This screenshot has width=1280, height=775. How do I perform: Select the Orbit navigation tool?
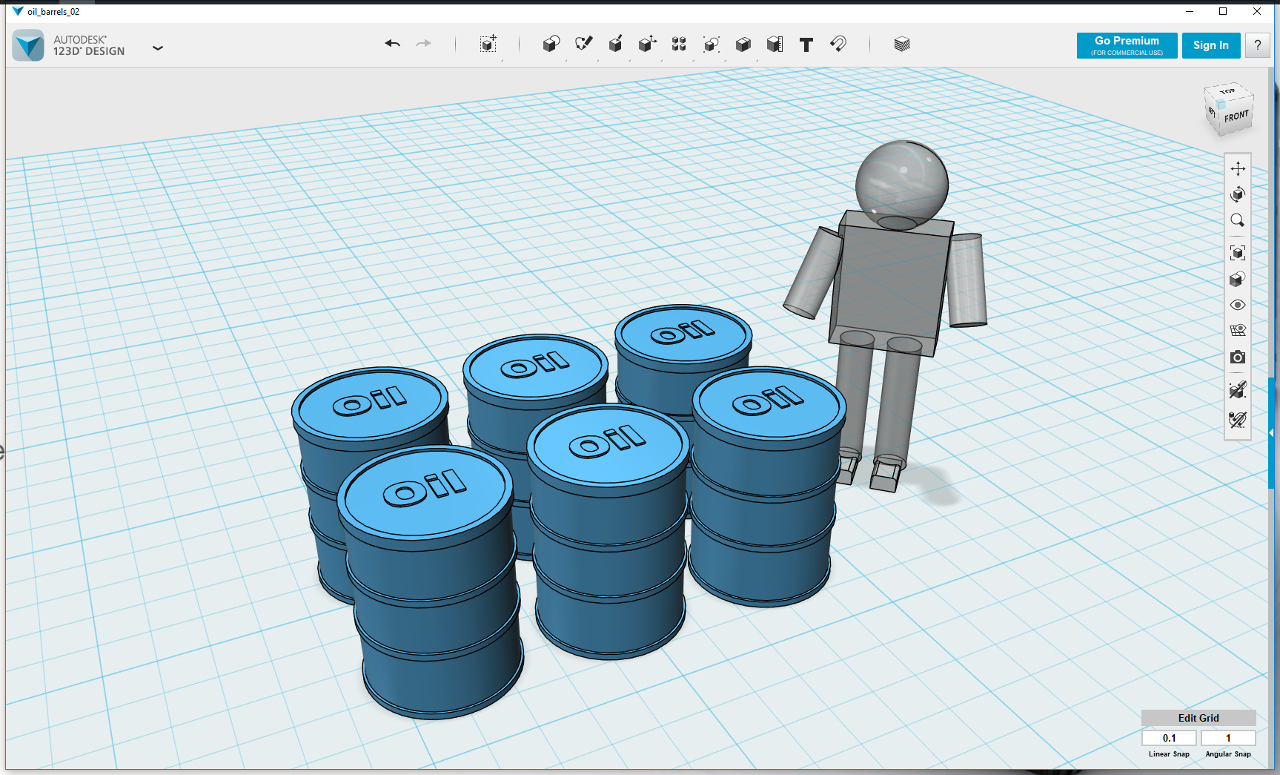[1238, 194]
